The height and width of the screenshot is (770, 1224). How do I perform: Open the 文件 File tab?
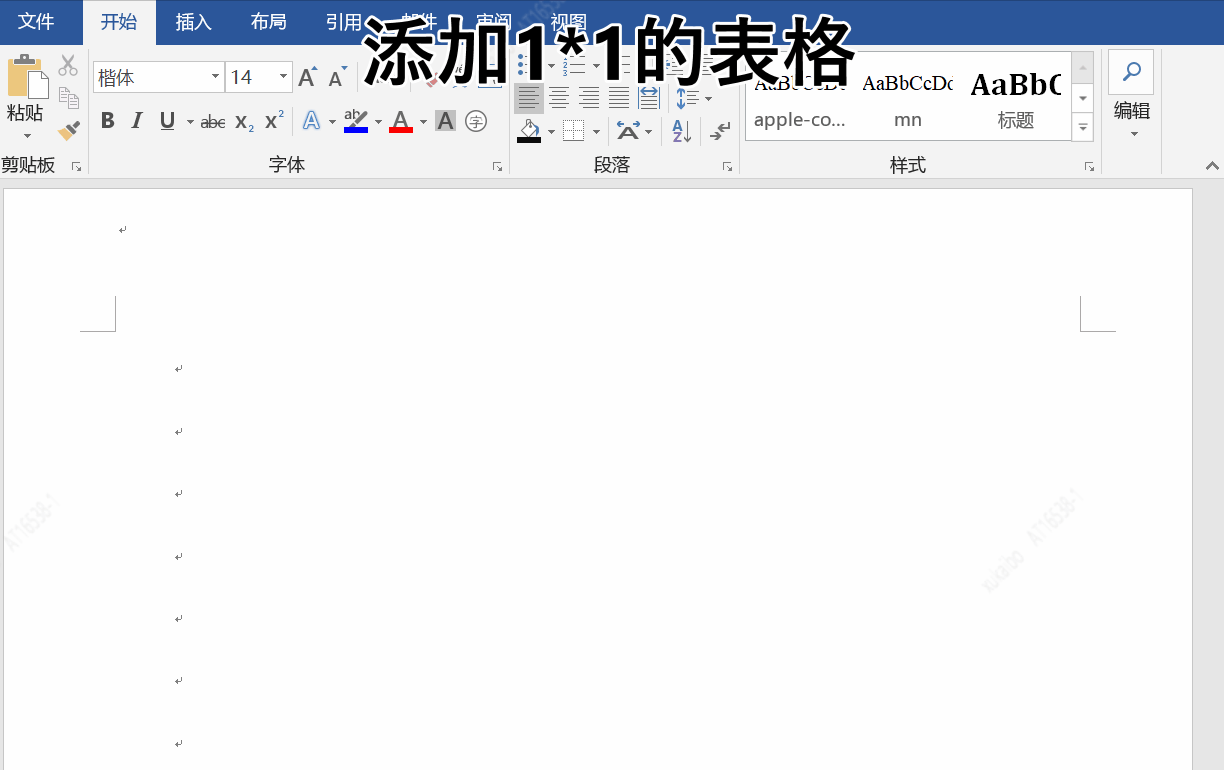click(37, 22)
